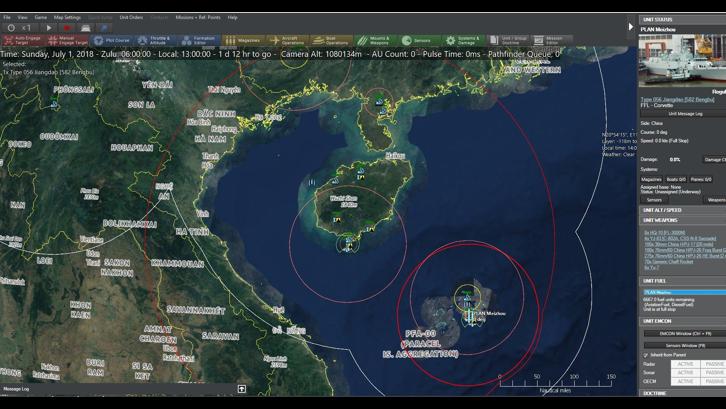This screenshot has width=726, height=409.
Task: Open the Sensors toolbar button
Action: click(x=418, y=40)
